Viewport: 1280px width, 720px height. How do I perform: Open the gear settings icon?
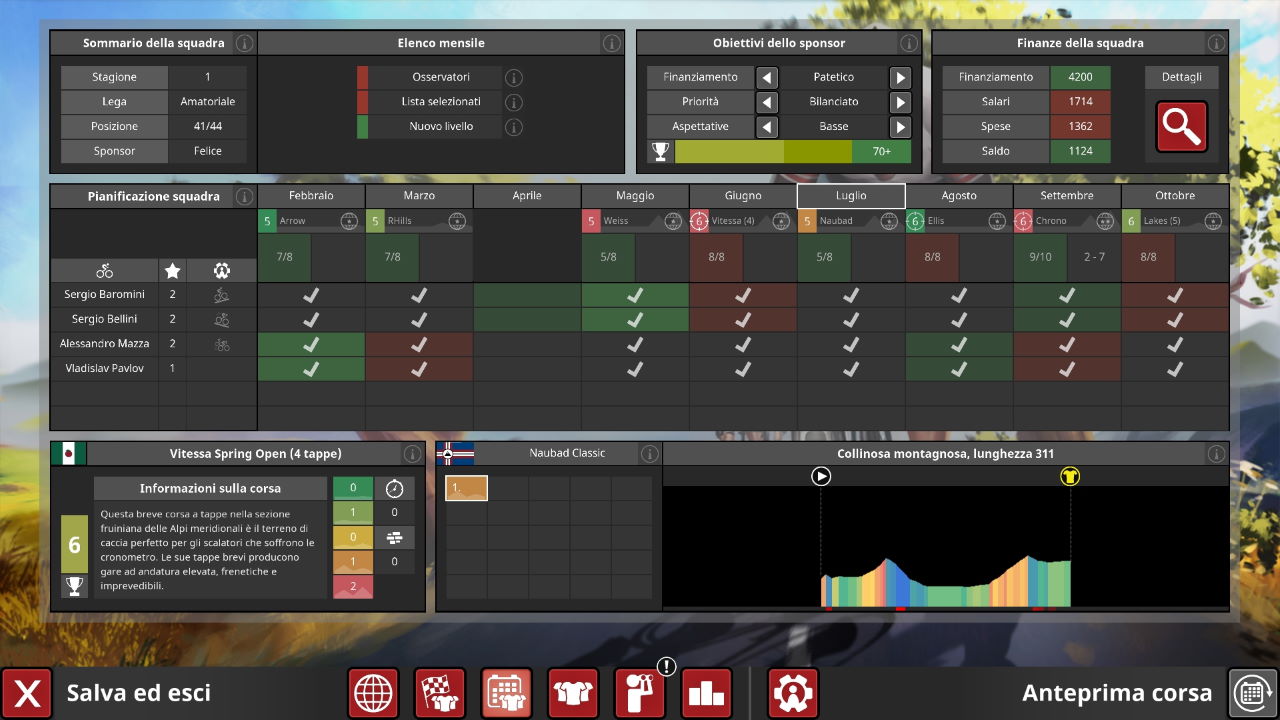coord(793,693)
